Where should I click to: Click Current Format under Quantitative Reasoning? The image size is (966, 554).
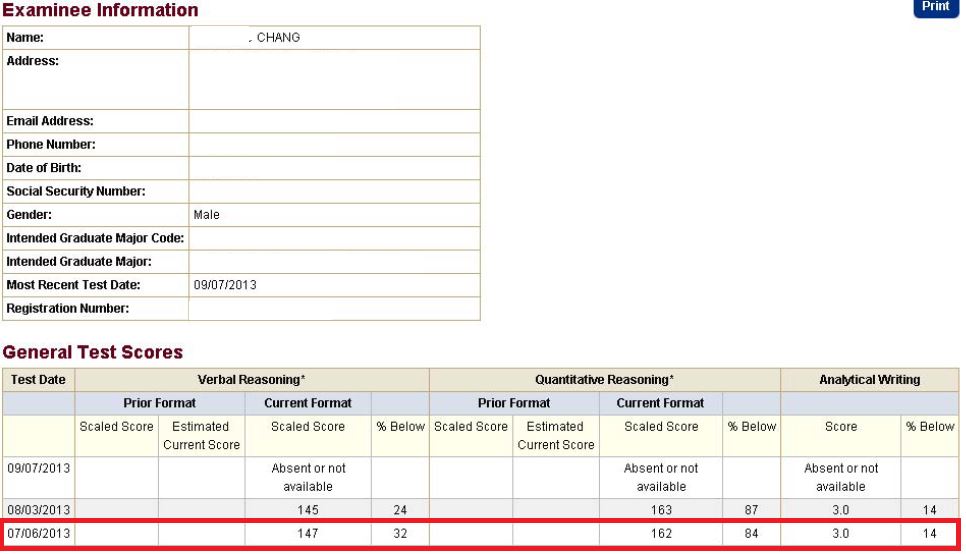click(660, 404)
